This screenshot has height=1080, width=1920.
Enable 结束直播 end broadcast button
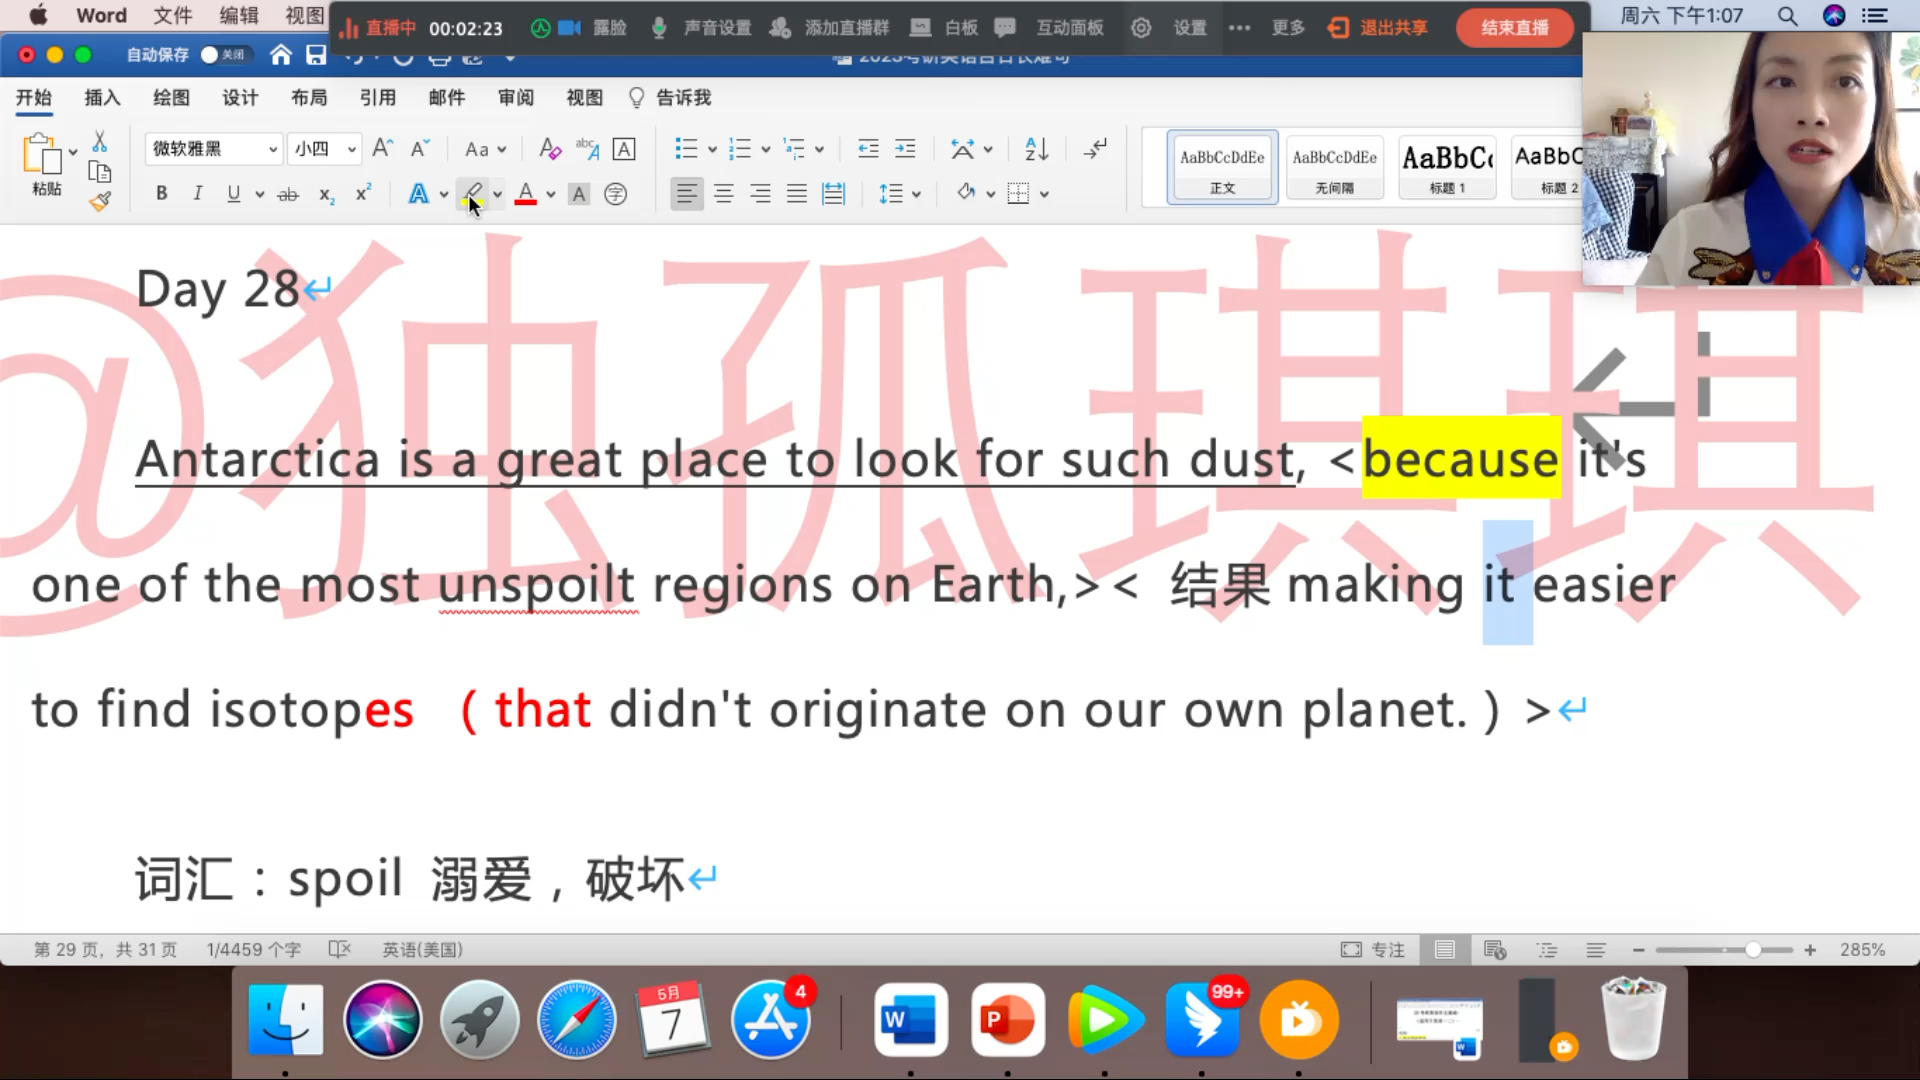pos(1515,28)
